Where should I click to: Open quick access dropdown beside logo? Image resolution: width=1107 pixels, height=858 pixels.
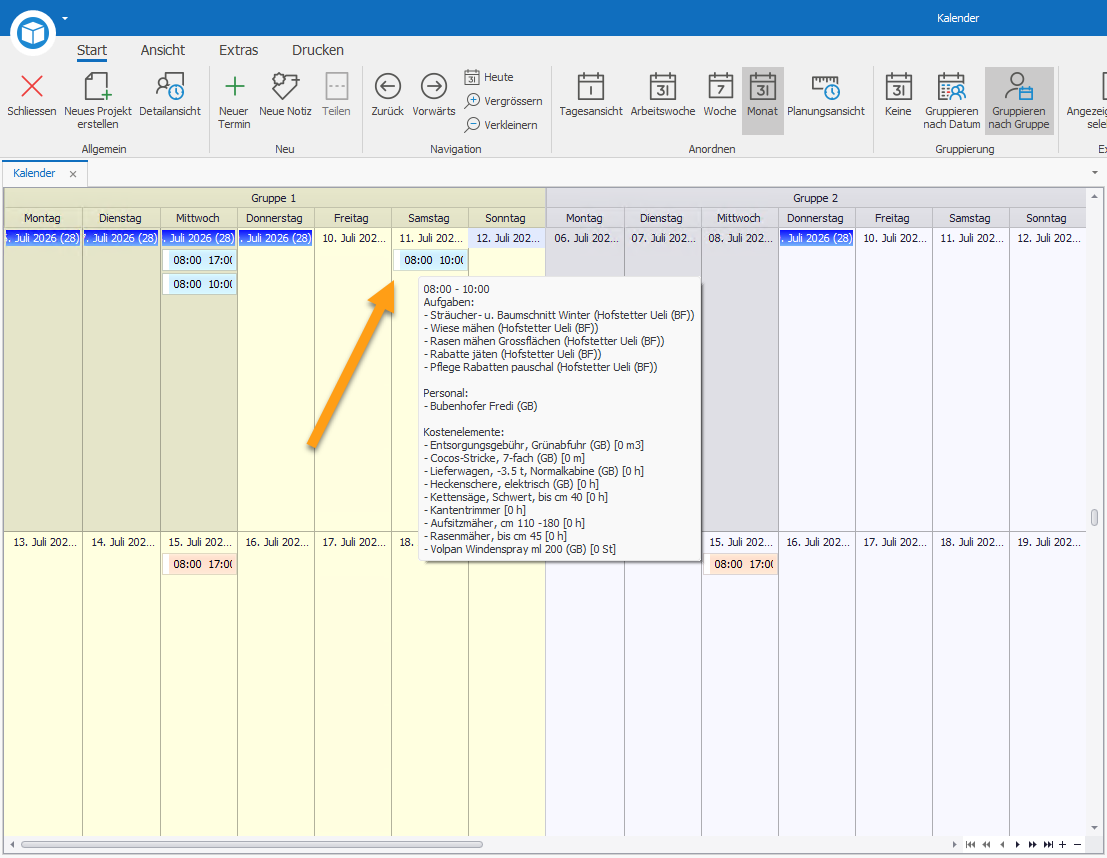coord(65,18)
